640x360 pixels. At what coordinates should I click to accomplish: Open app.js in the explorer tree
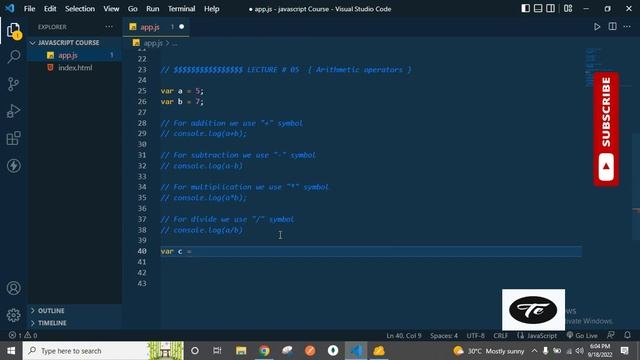click(x=68, y=55)
